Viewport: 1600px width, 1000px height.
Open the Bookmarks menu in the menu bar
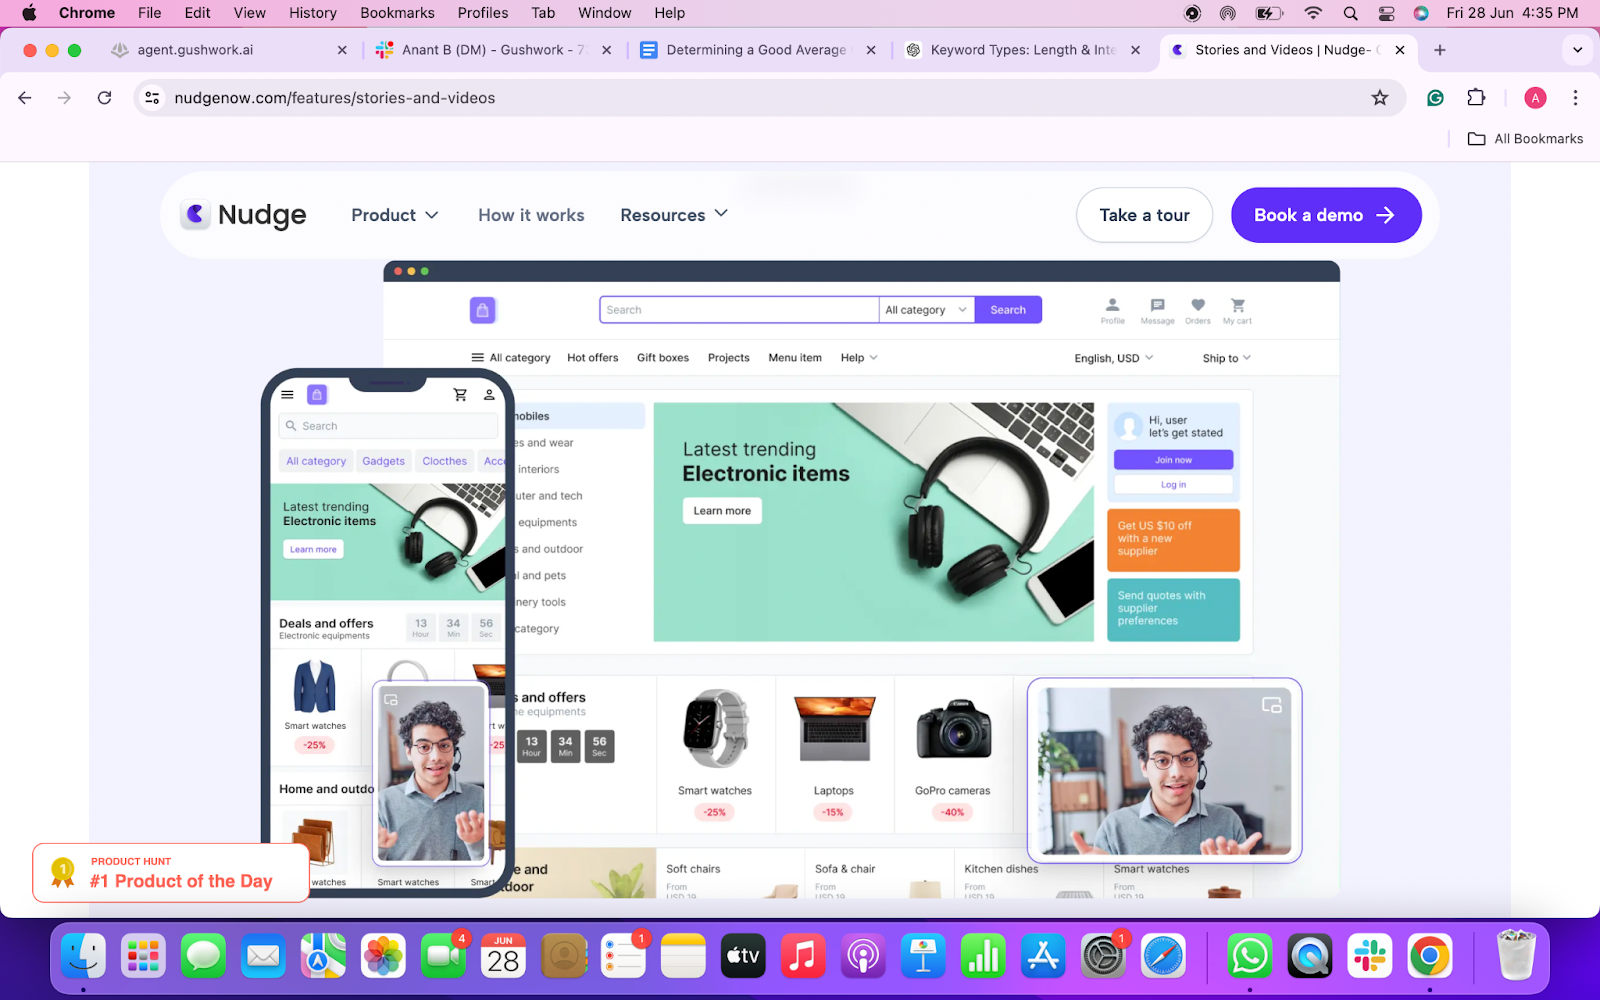click(x=397, y=13)
